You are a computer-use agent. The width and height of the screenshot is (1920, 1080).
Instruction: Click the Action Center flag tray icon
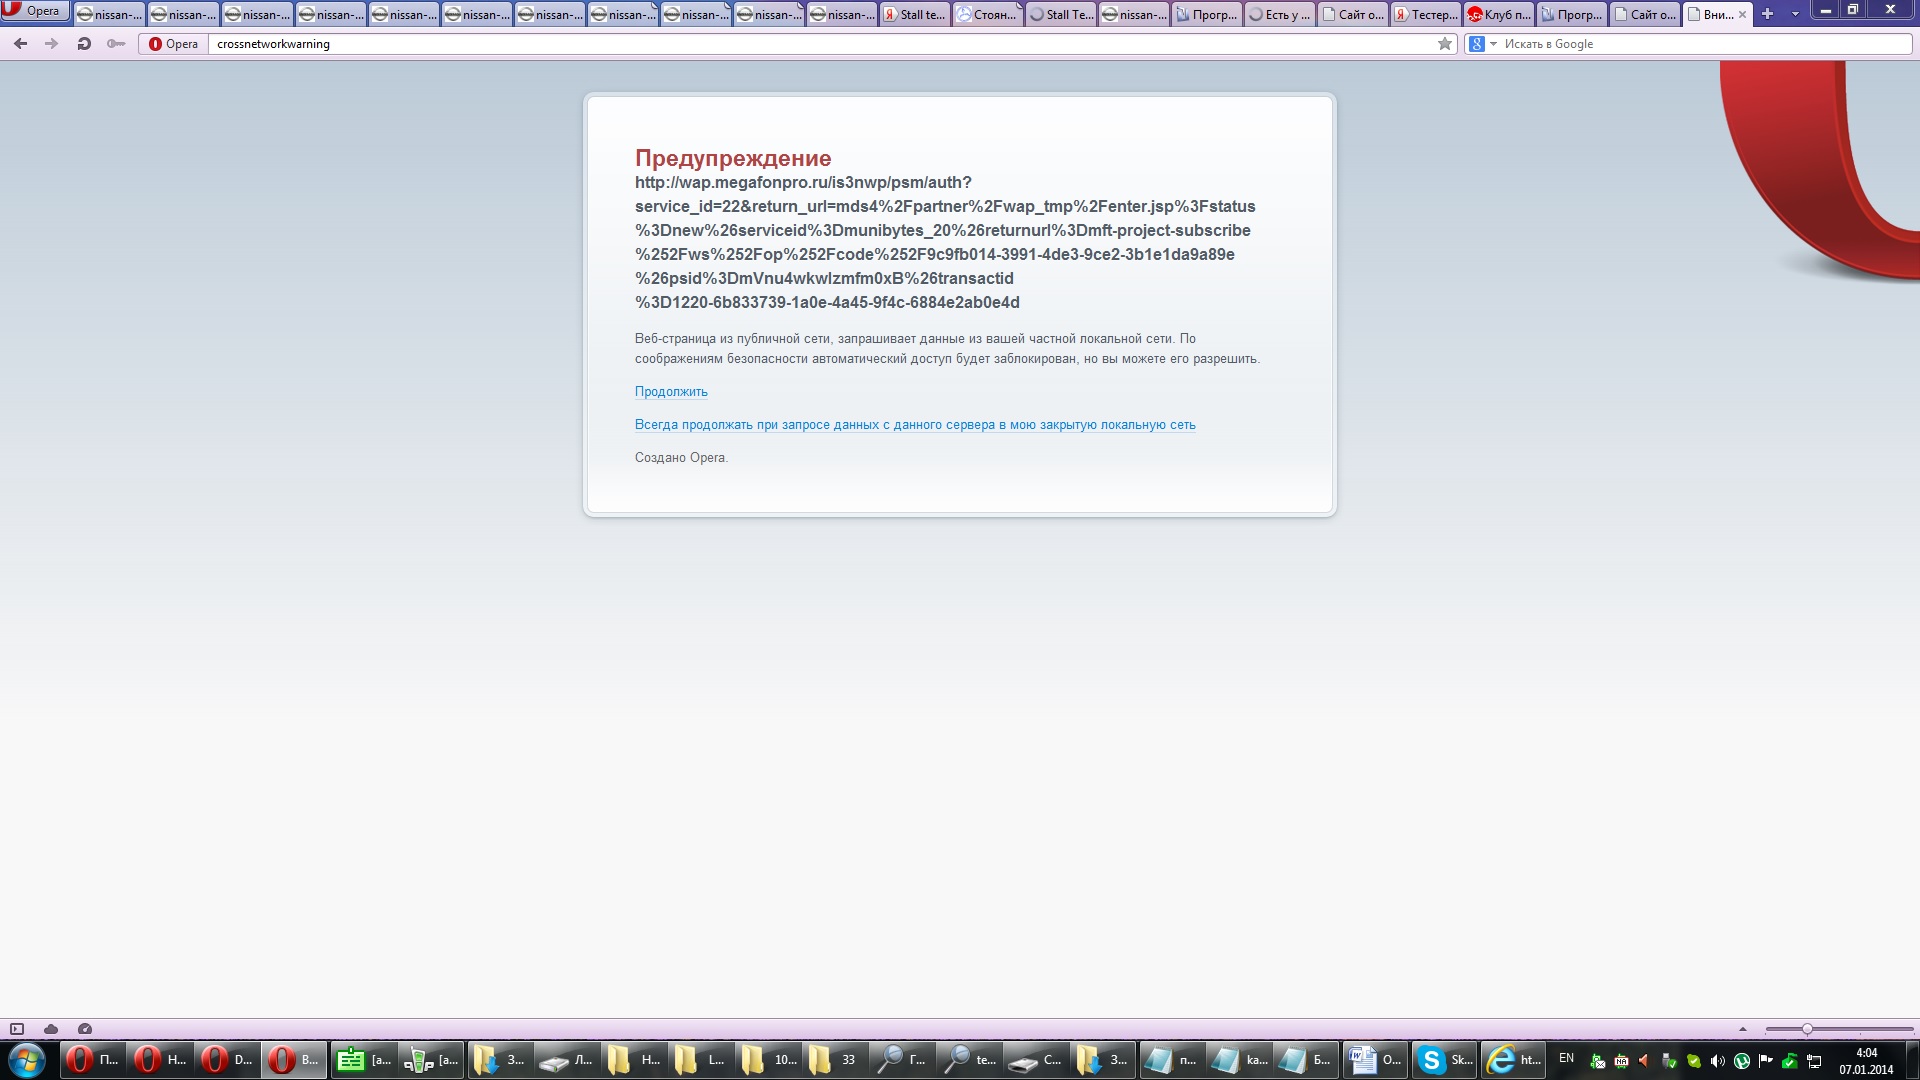pyautogui.click(x=1765, y=1061)
